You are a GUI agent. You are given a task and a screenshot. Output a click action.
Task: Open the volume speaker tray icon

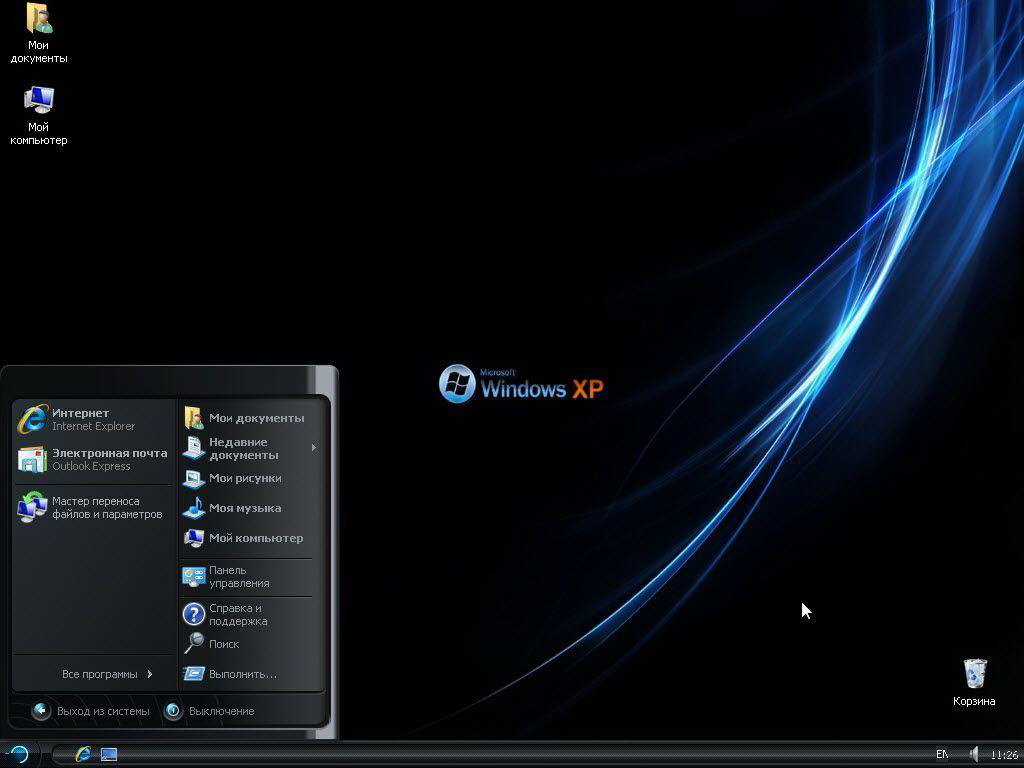974,754
